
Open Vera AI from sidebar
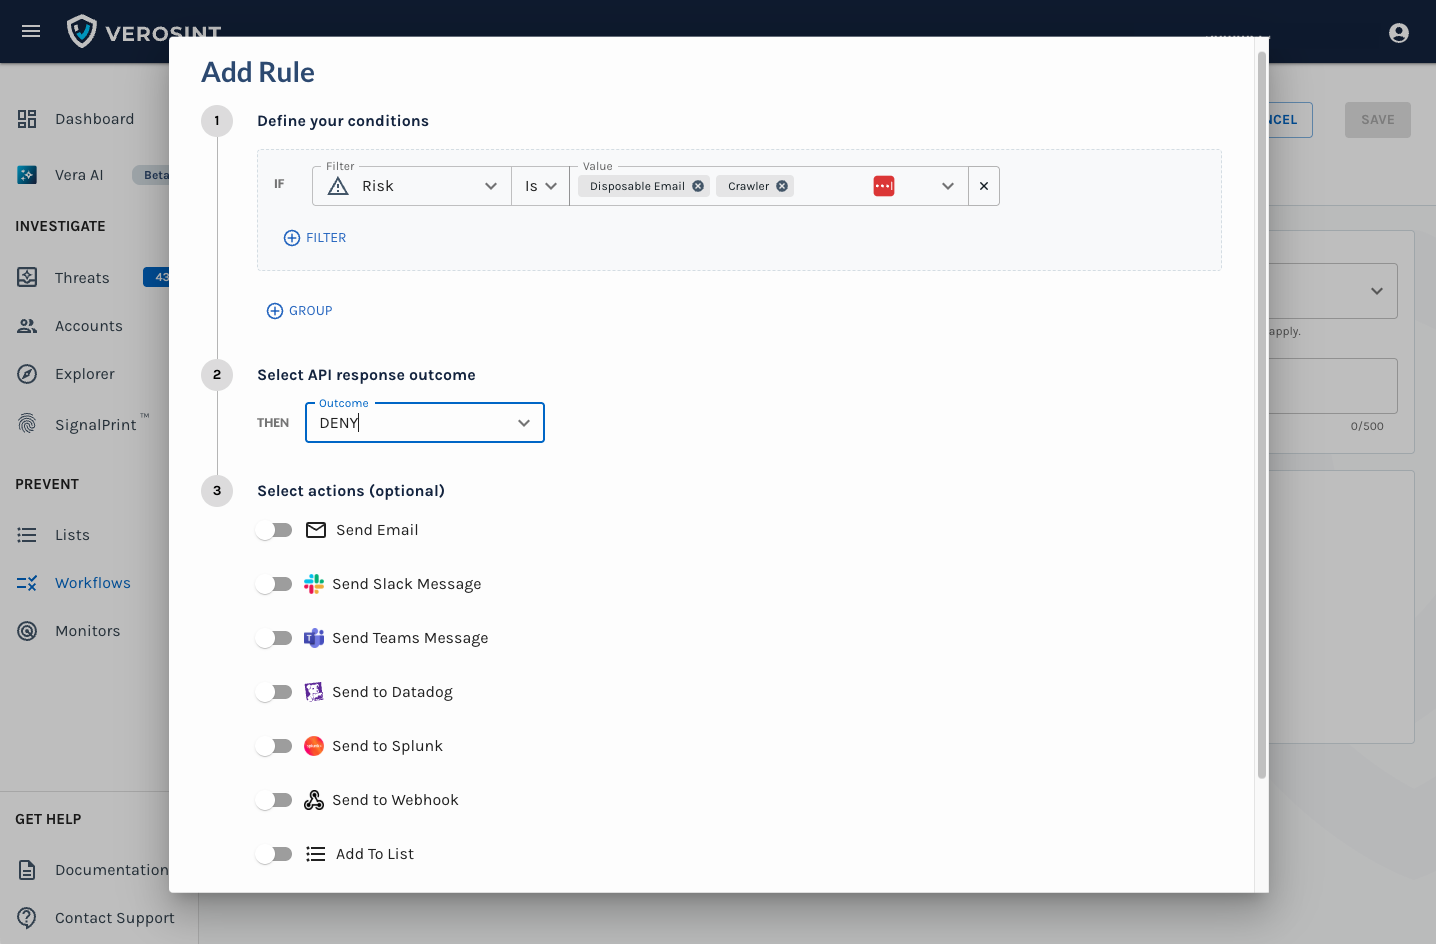(79, 175)
